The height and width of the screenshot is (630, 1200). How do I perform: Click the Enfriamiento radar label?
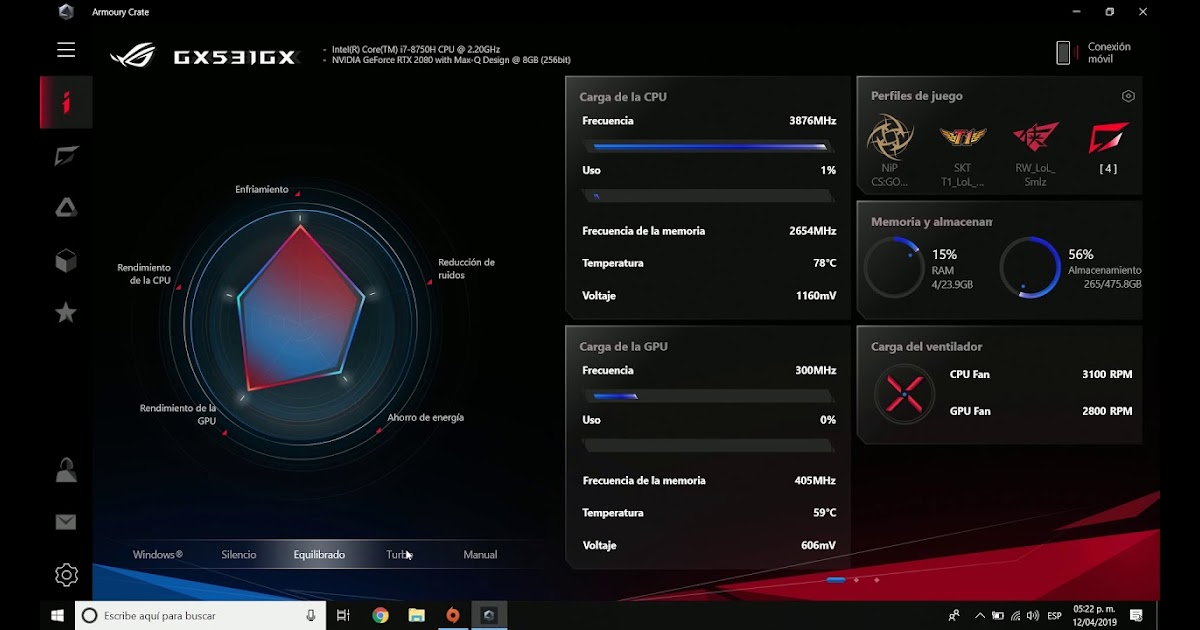point(262,189)
